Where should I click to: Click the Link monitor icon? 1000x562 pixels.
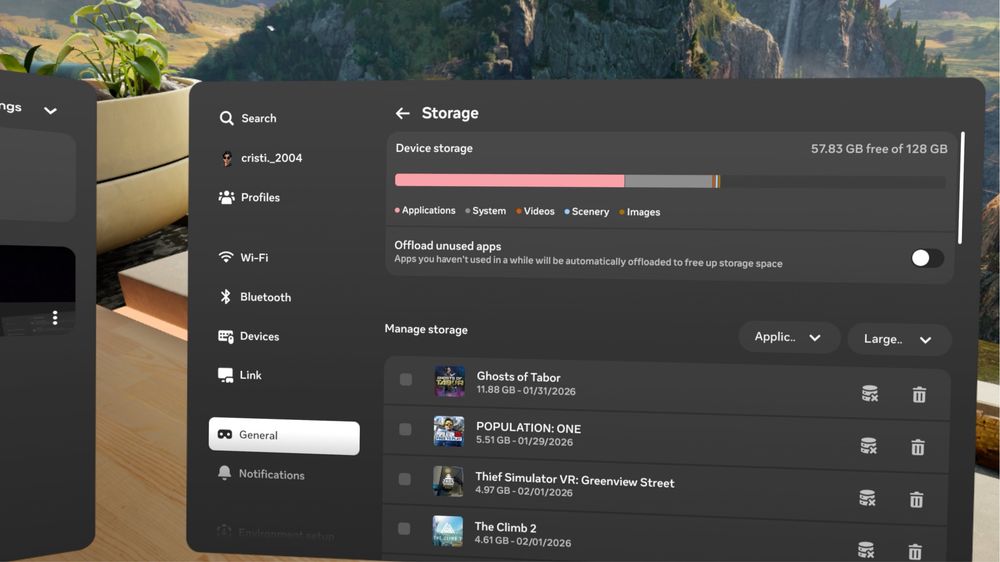pos(225,375)
